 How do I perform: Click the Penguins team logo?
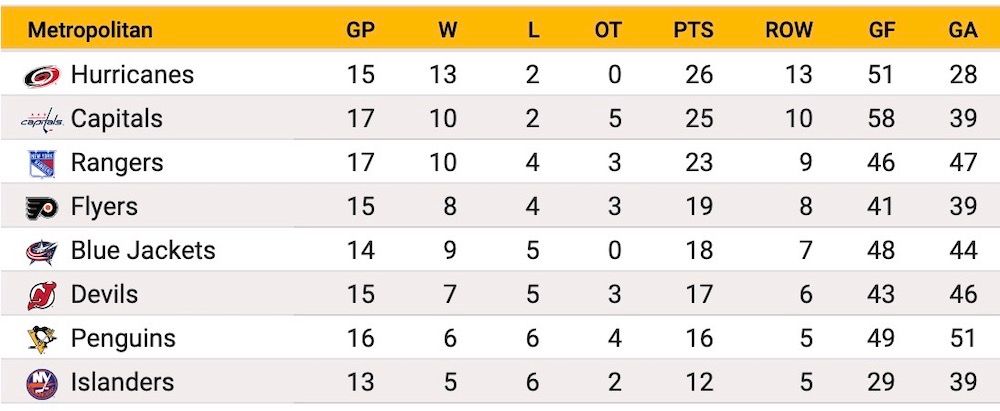tap(42, 339)
